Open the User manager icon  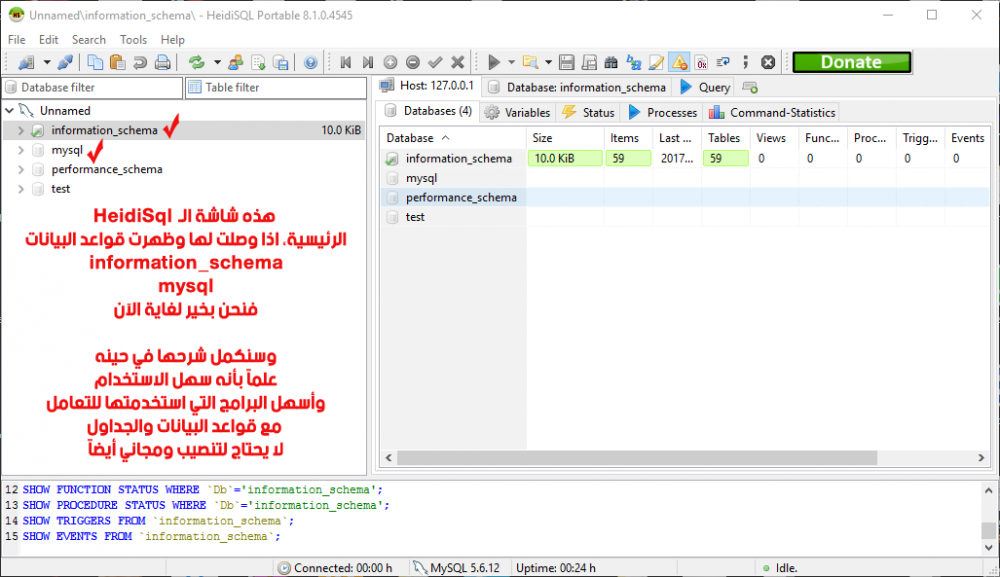pos(236,62)
